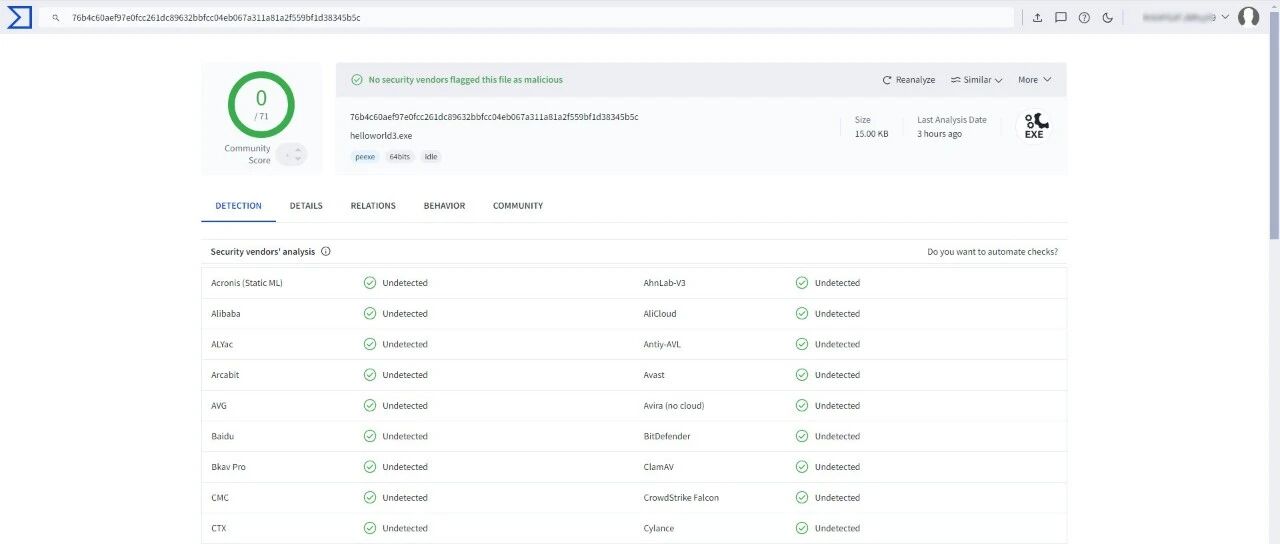Screen dimensions: 1280x544
Task: Click the 'Avira (no cloud)' vendor name
Action: [x=674, y=406]
